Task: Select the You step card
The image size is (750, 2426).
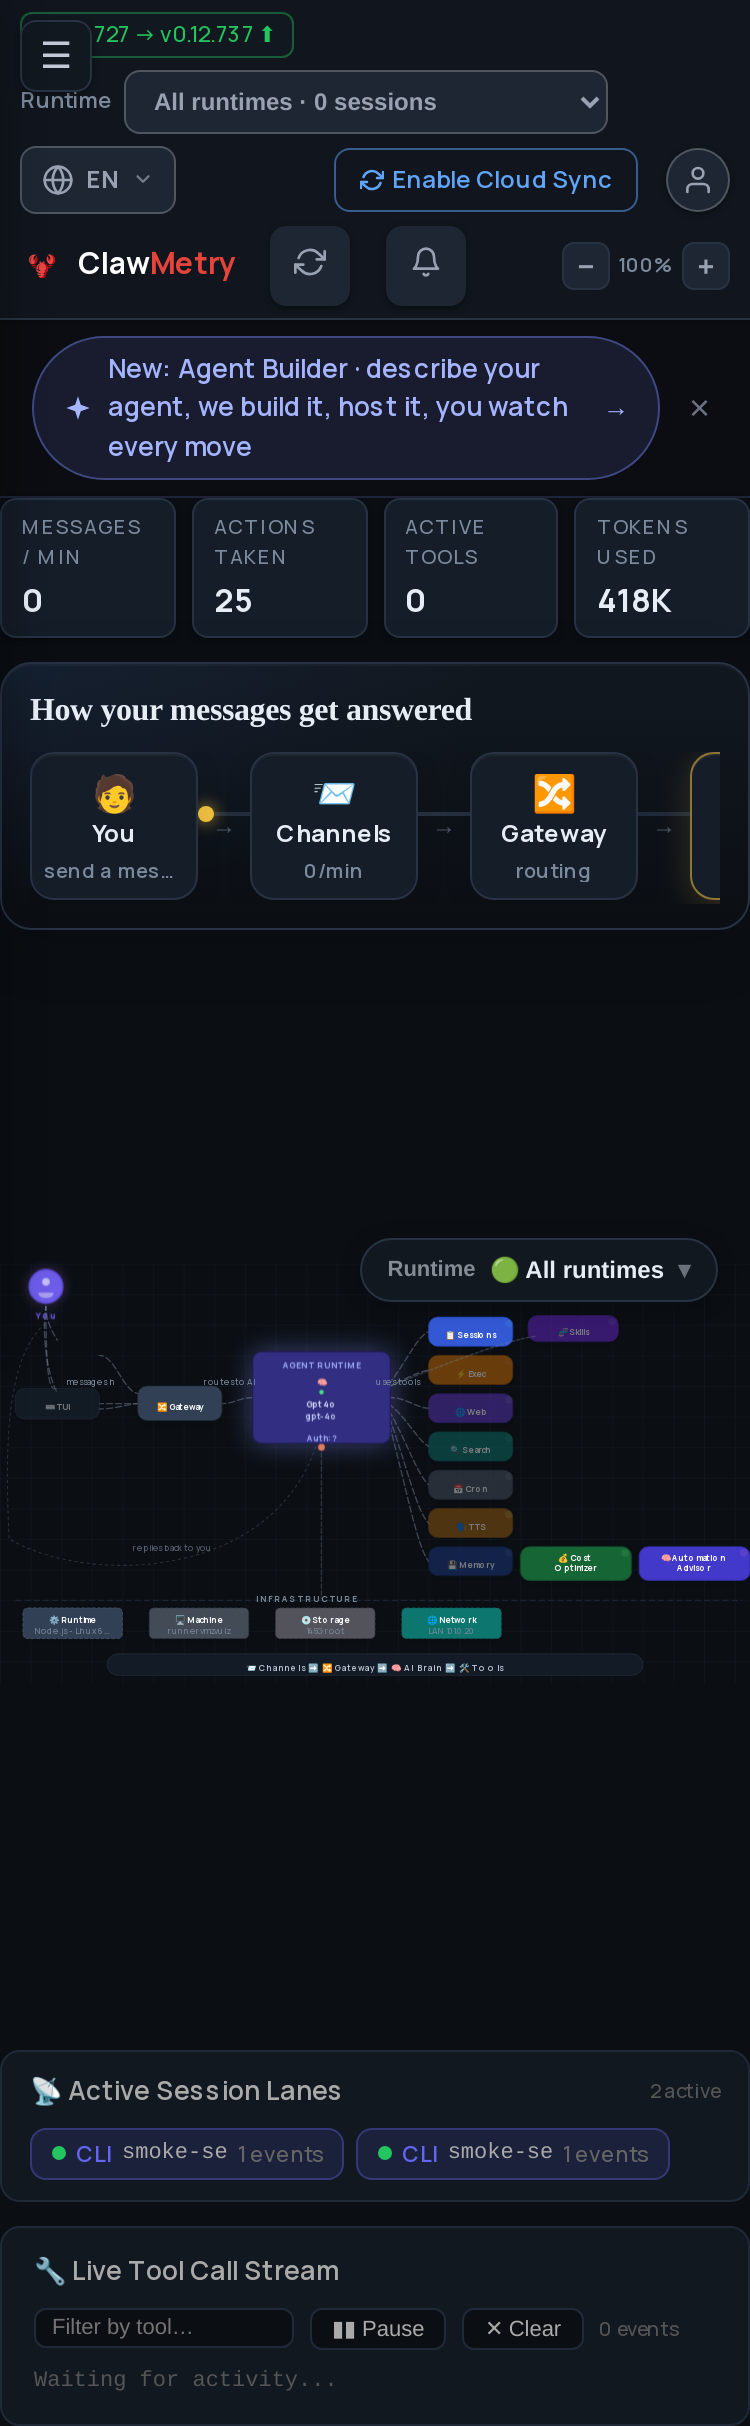Action: (114, 826)
